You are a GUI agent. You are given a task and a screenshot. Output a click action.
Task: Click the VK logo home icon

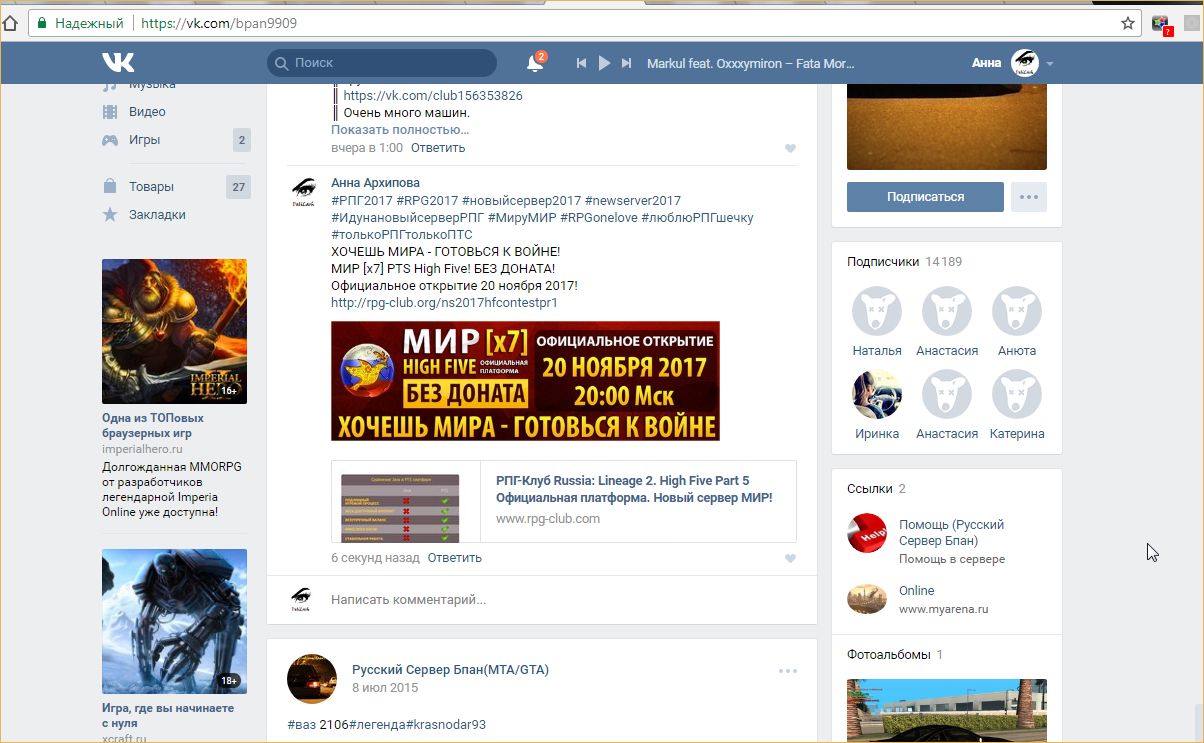point(118,63)
